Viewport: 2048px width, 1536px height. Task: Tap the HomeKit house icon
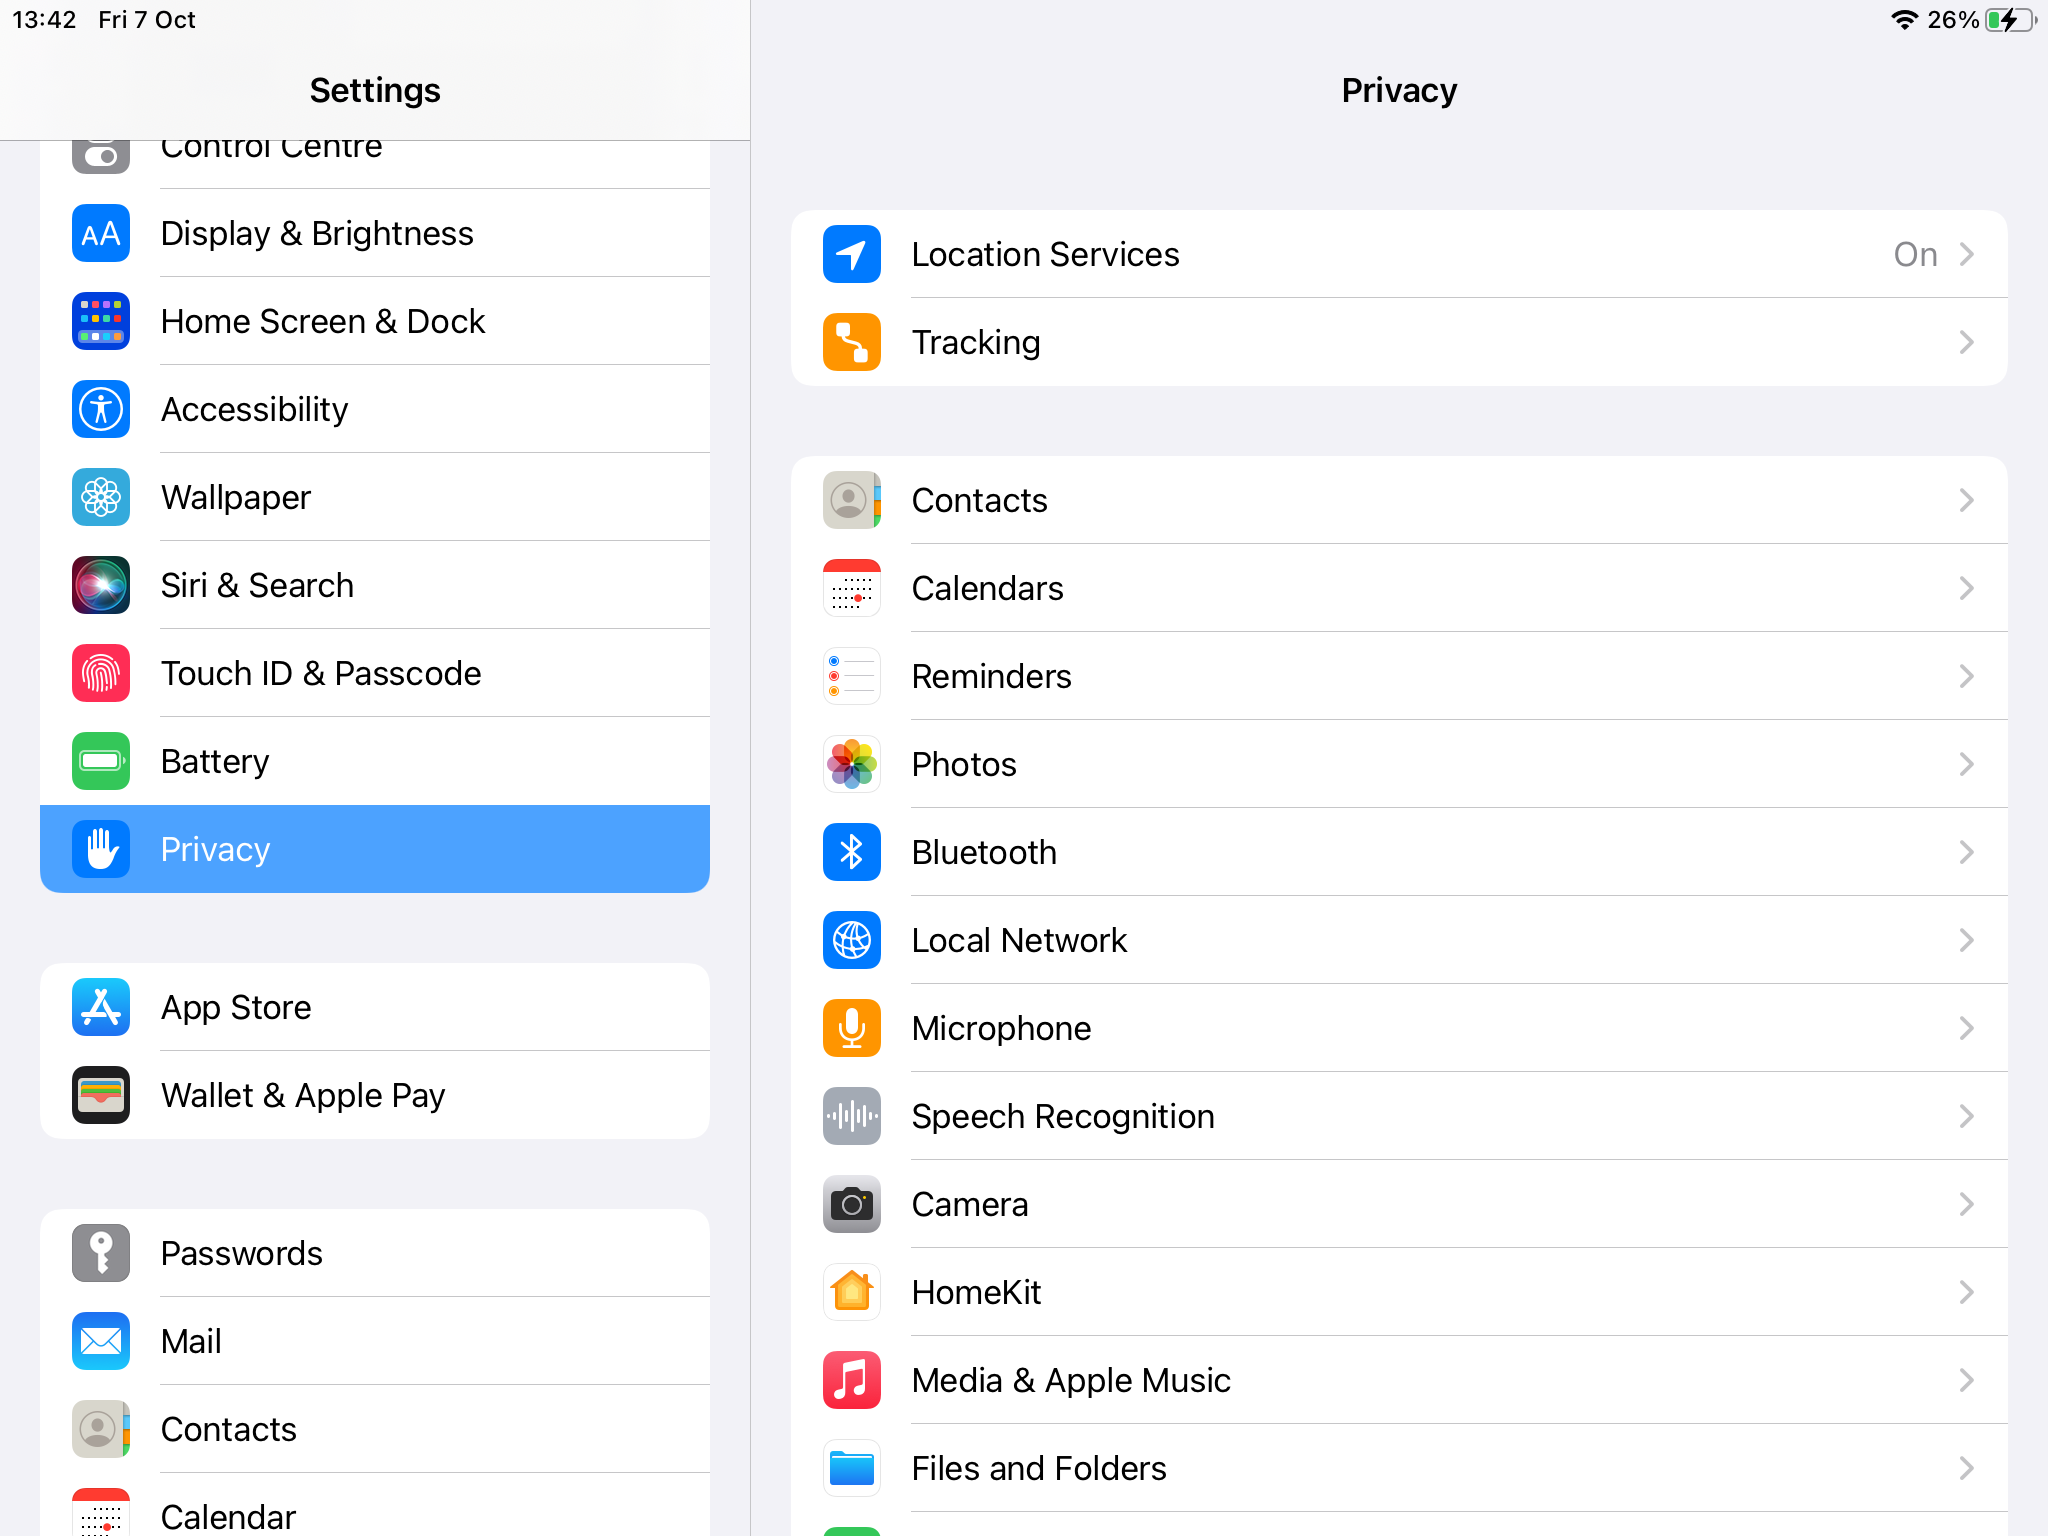pyautogui.click(x=851, y=1292)
